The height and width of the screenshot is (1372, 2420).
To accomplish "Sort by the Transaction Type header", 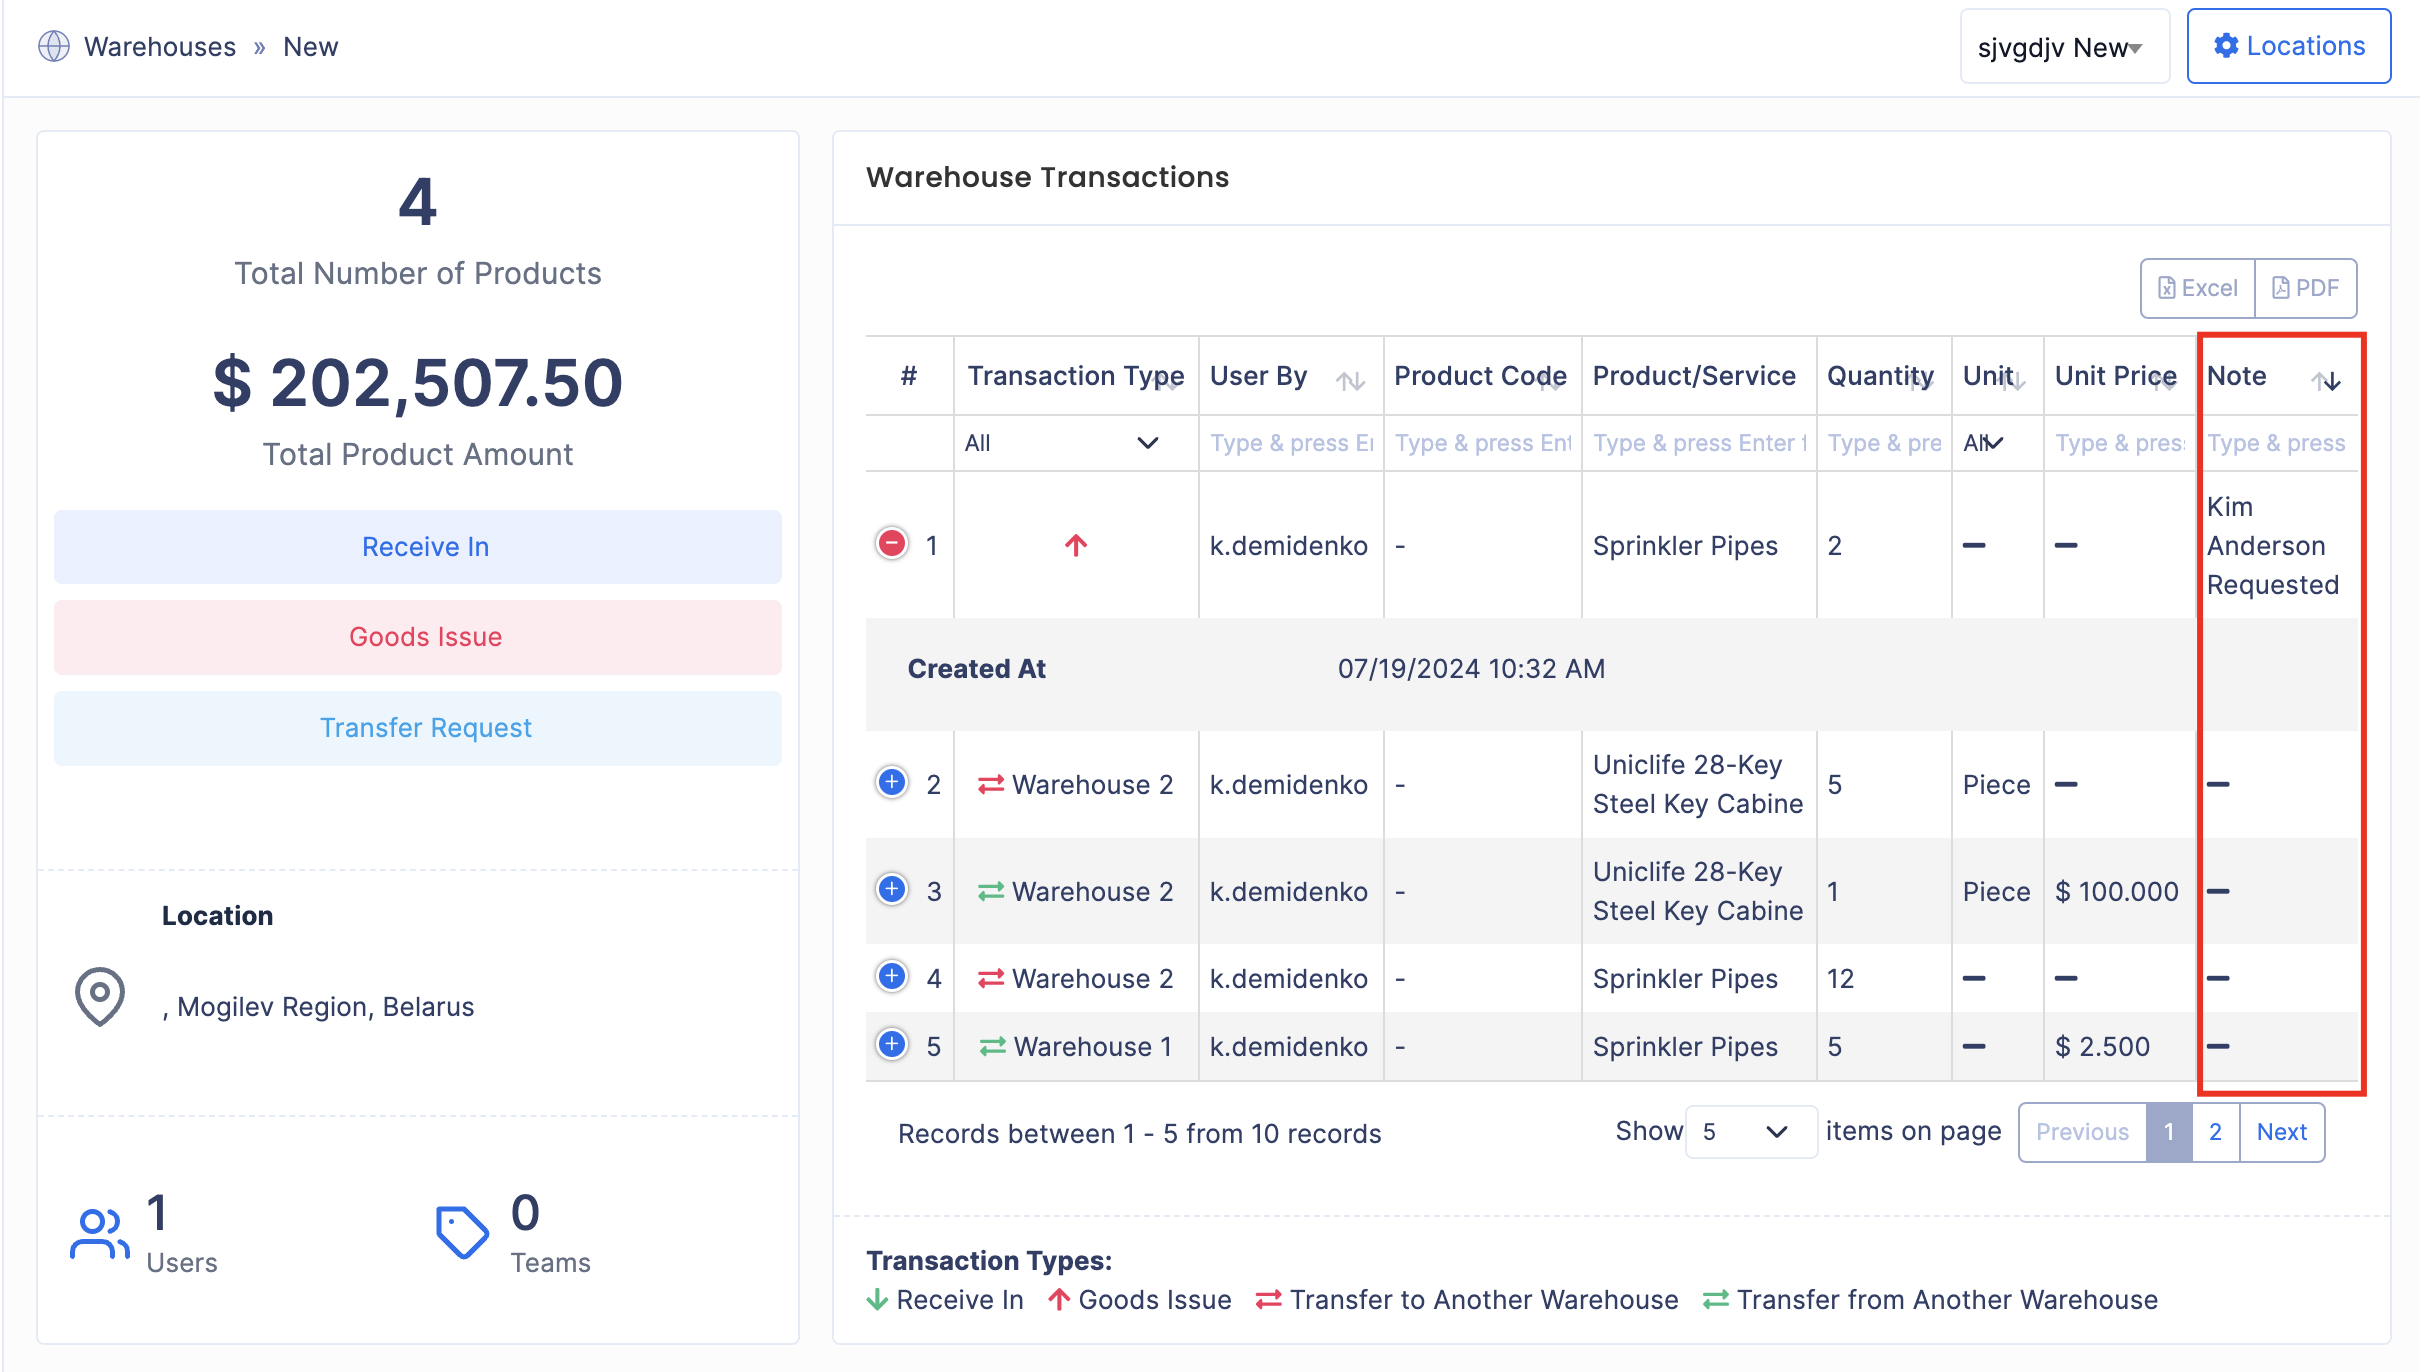I will coord(1076,376).
